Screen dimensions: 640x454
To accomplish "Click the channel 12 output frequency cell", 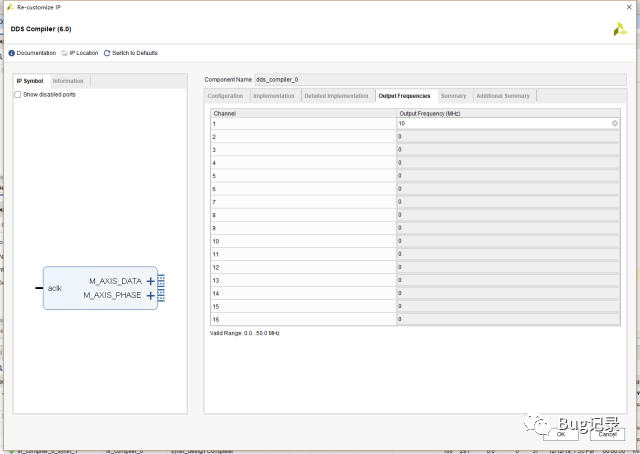I will (x=508, y=267).
